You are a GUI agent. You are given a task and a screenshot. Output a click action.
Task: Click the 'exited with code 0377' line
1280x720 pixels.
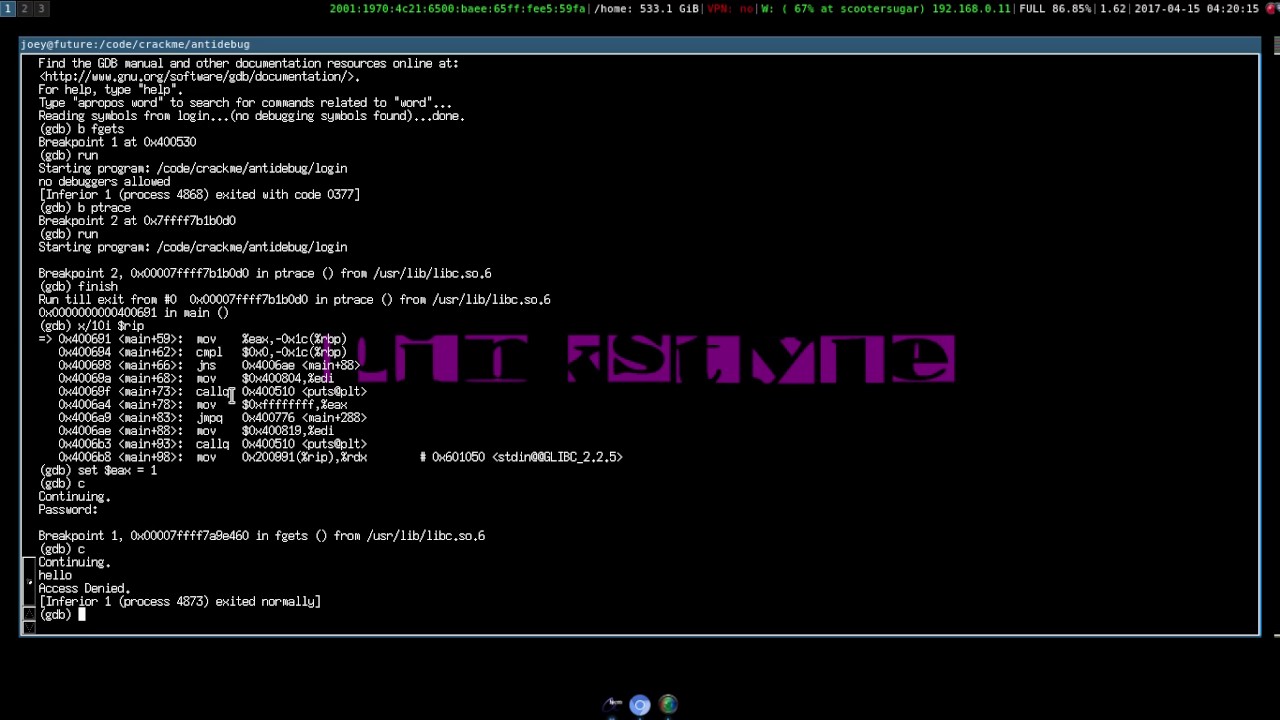pos(199,195)
